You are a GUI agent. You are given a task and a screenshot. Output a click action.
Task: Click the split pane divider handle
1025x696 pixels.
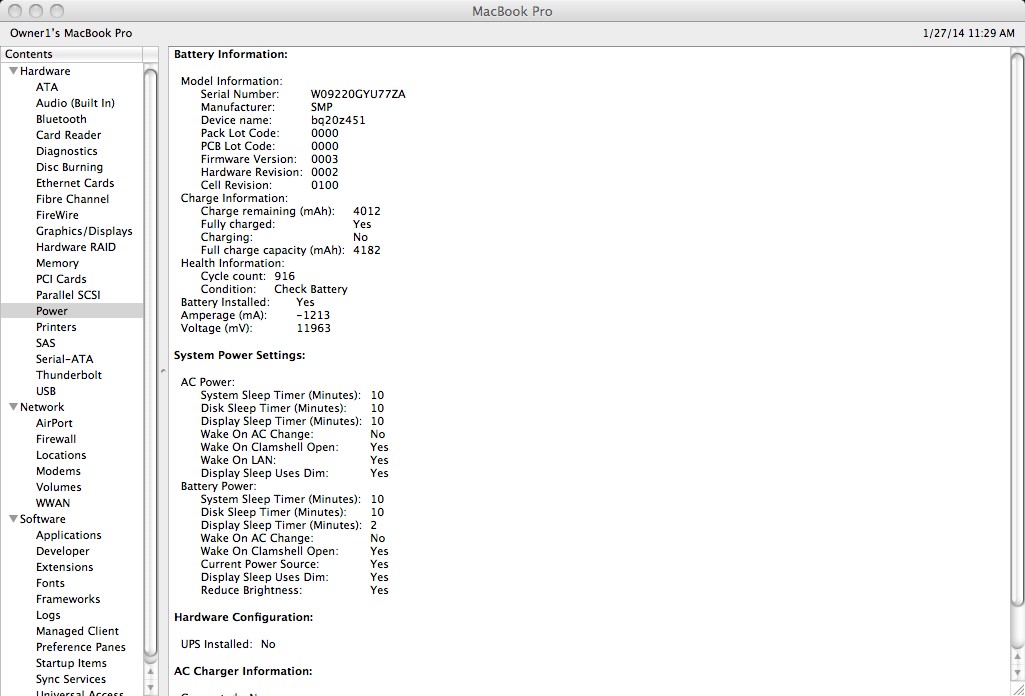click(x=163, y=371)
